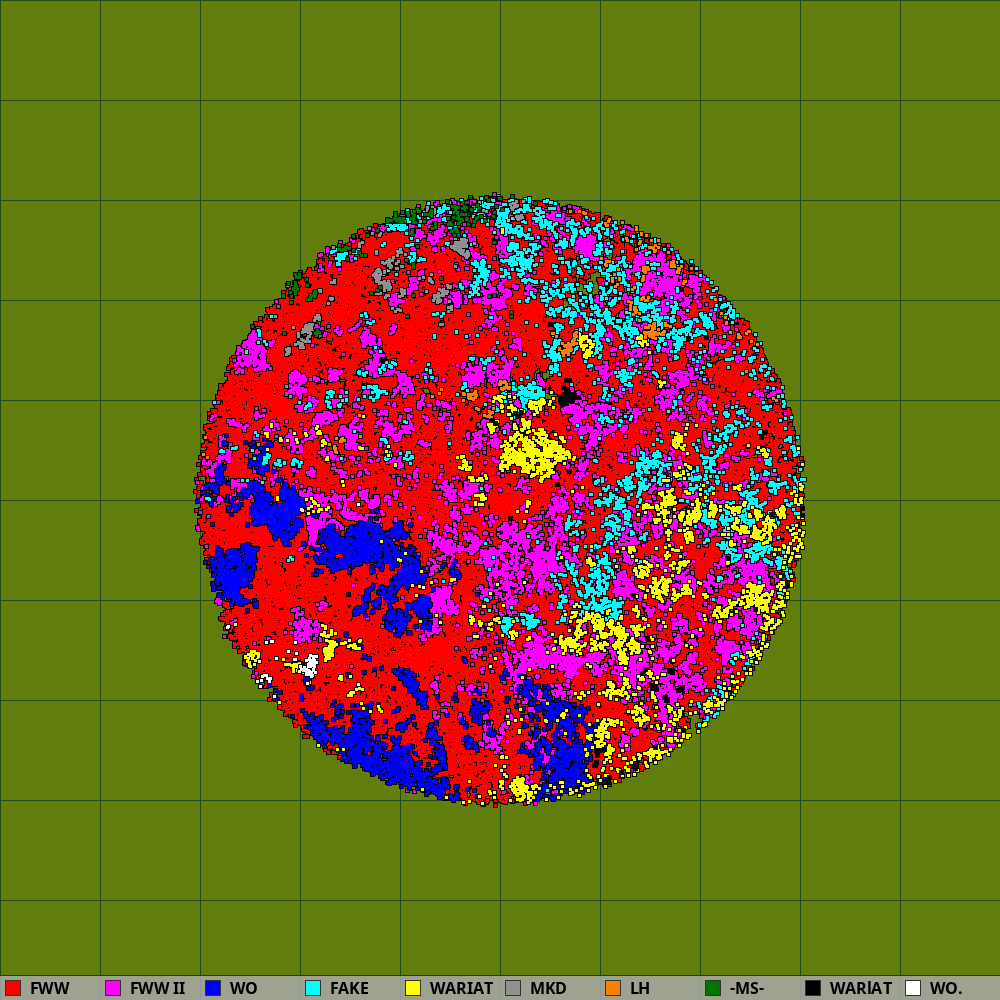Click the red FWW legend swatch
This screenshot has height=1000, width=1000.
pyautogui.click(x=13, y=988)
